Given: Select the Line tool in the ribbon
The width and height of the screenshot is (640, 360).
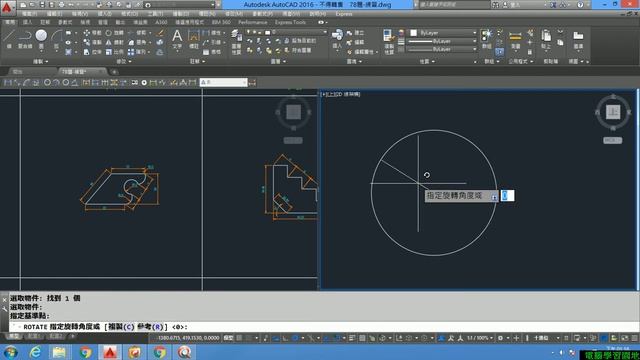Looking at the screenshot, I should click(x=9, y=39).
